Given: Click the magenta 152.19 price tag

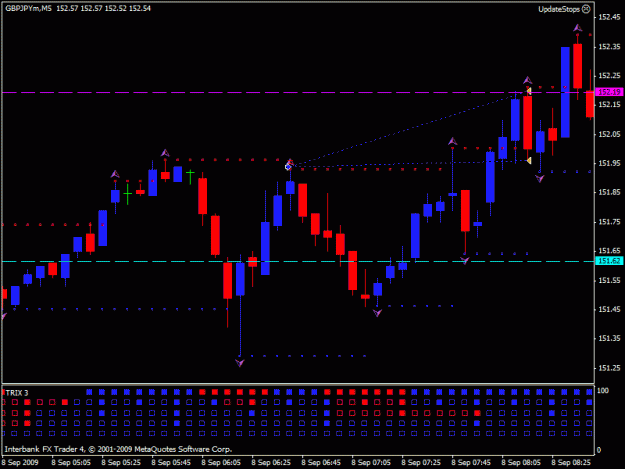Looking at the screenshot, I should [609, 92].
